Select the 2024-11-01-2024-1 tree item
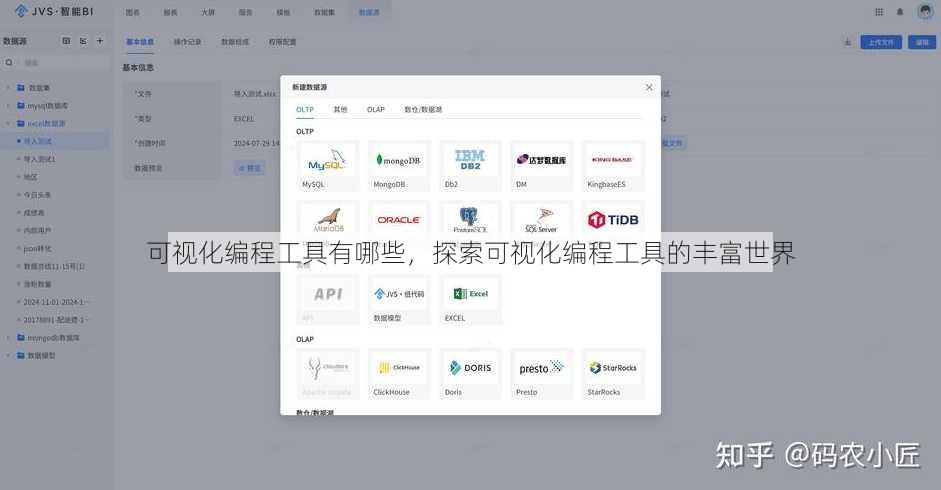The height and width of the screenshot is (490, 941). point(55,302)
